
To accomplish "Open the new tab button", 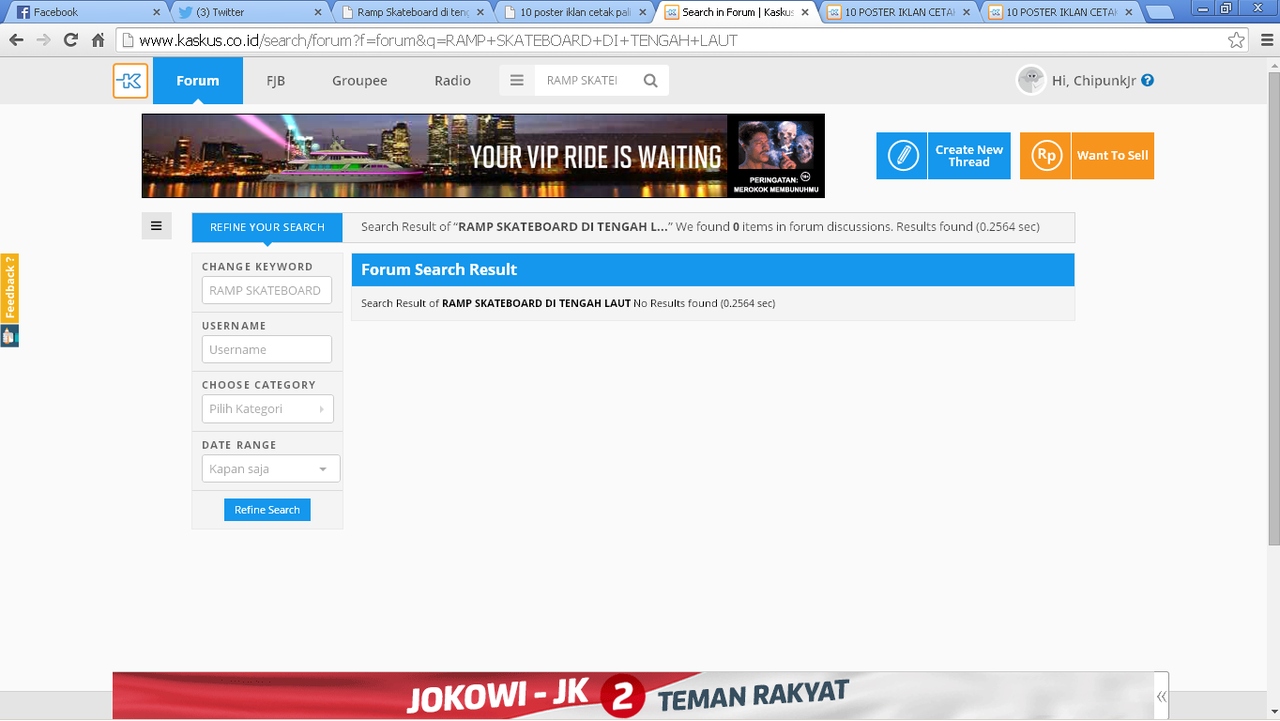I will pos(1160,13).
